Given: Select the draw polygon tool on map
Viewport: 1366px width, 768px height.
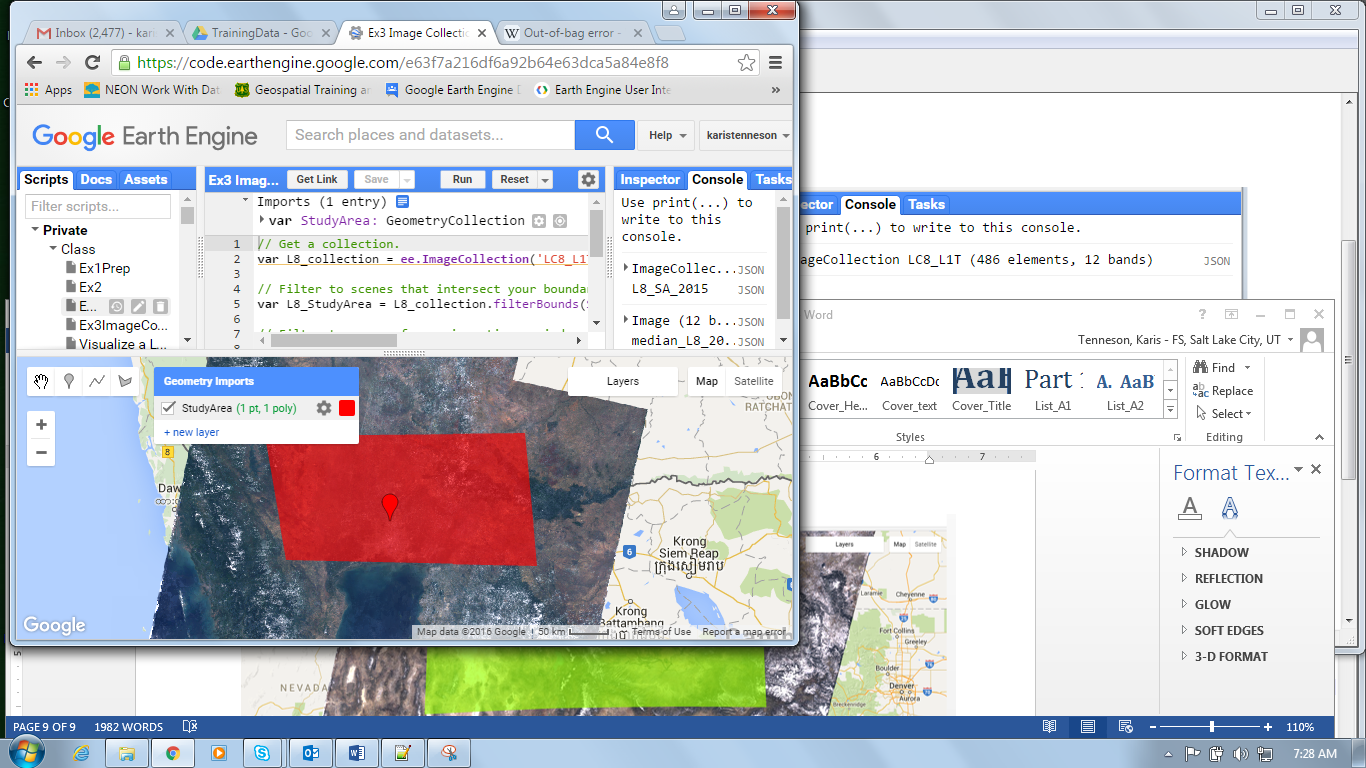Looking at the screenshot, I should (125, 381).
